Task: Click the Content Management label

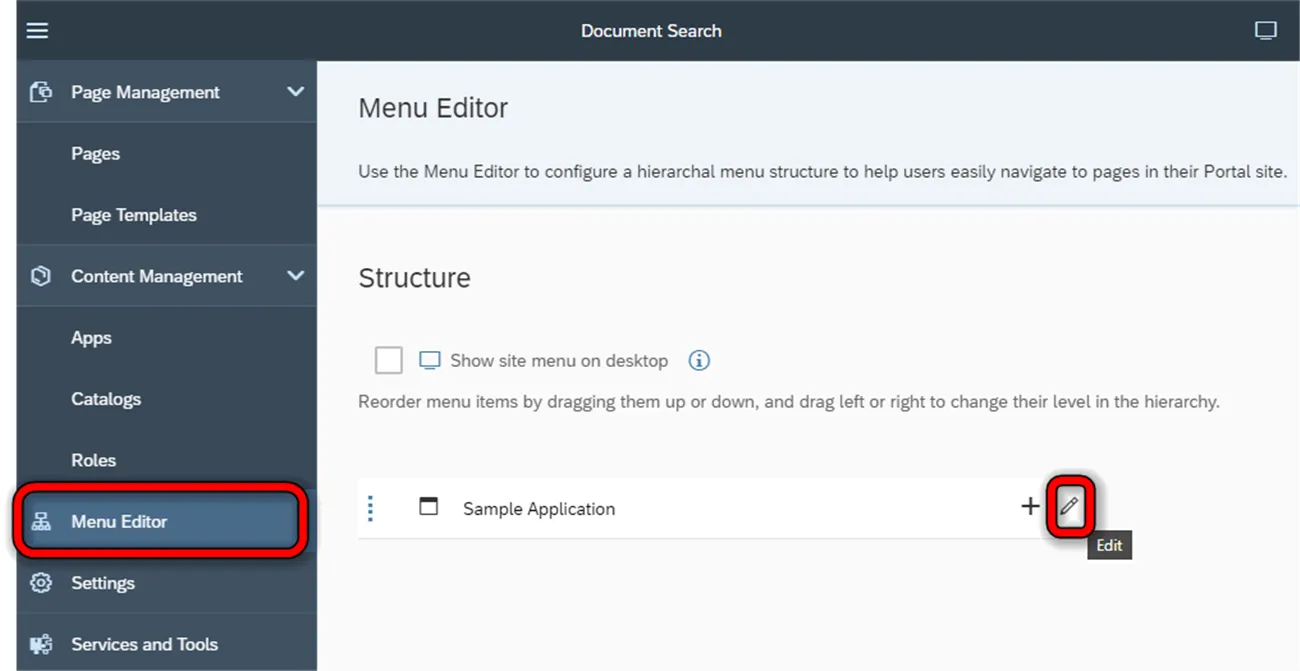Action: point(157,276)
